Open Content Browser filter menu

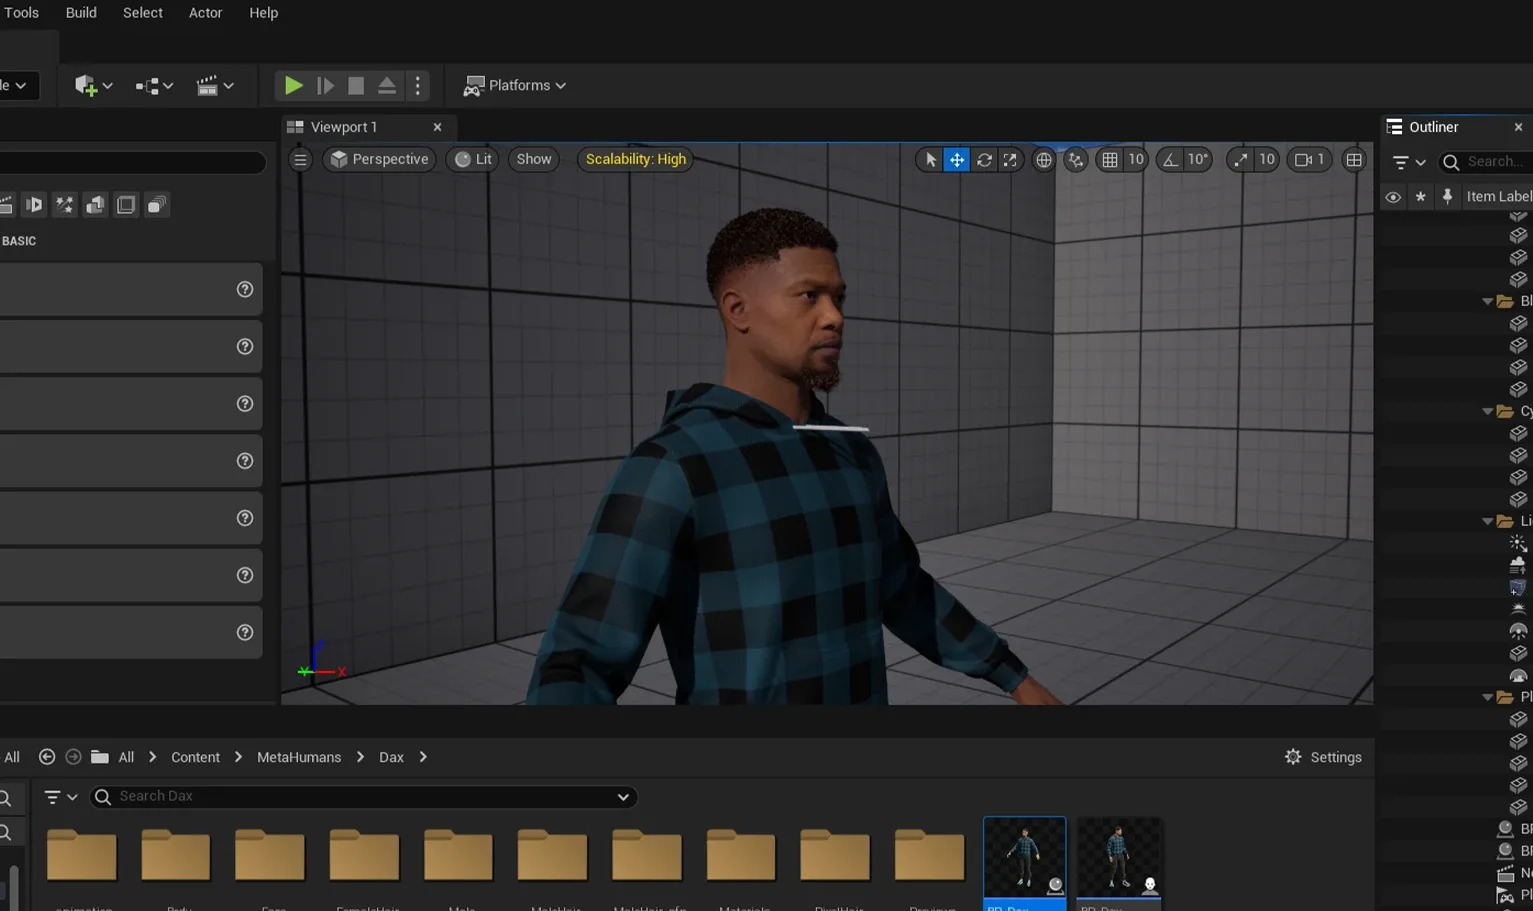click(61, 797)
